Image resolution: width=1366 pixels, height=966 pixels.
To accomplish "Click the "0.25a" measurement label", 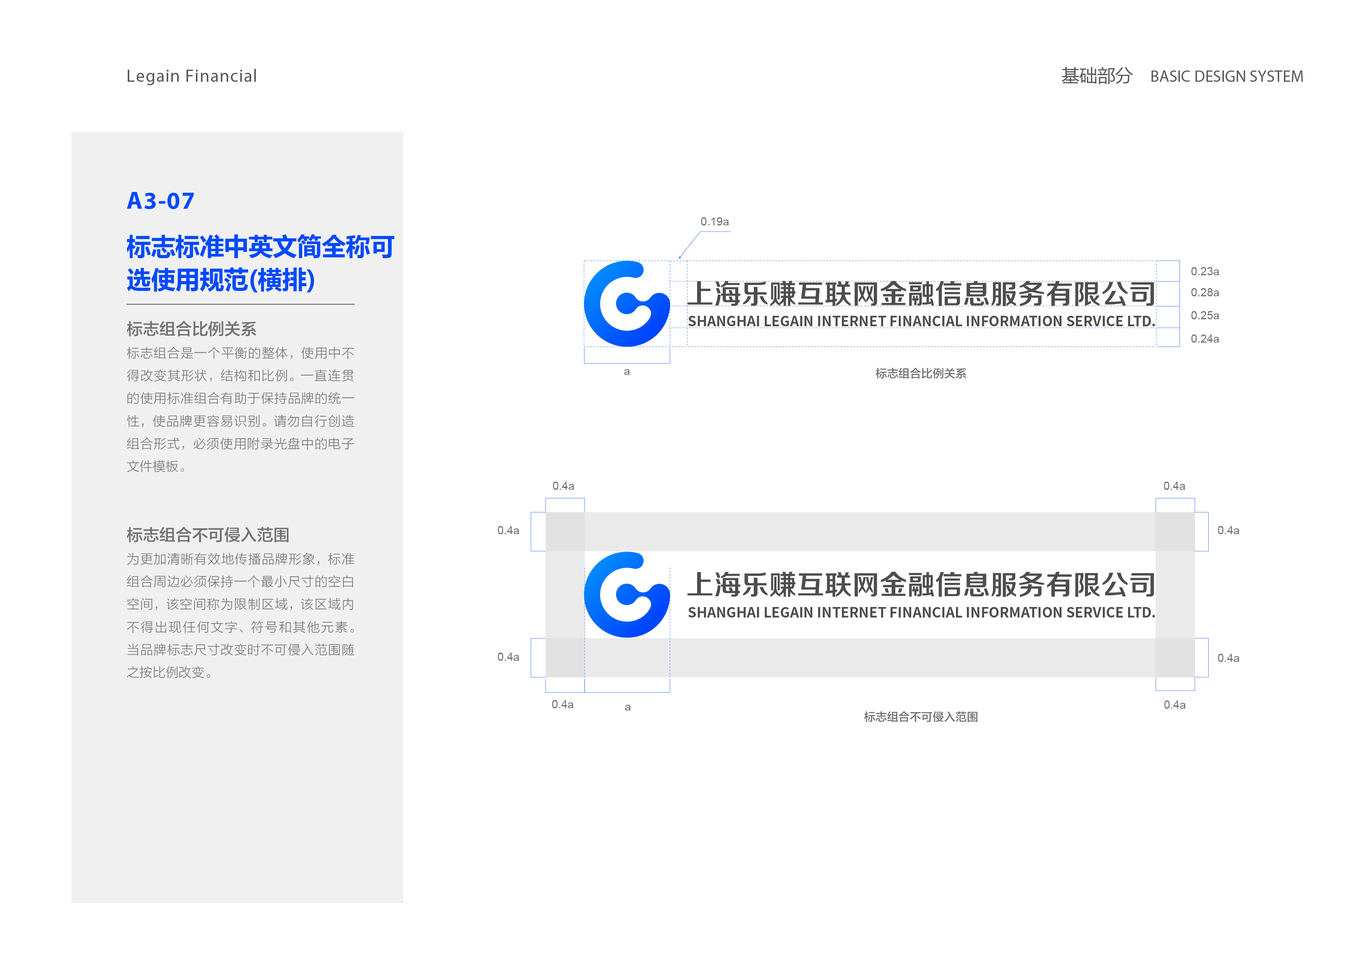I will pos(1204,315).
